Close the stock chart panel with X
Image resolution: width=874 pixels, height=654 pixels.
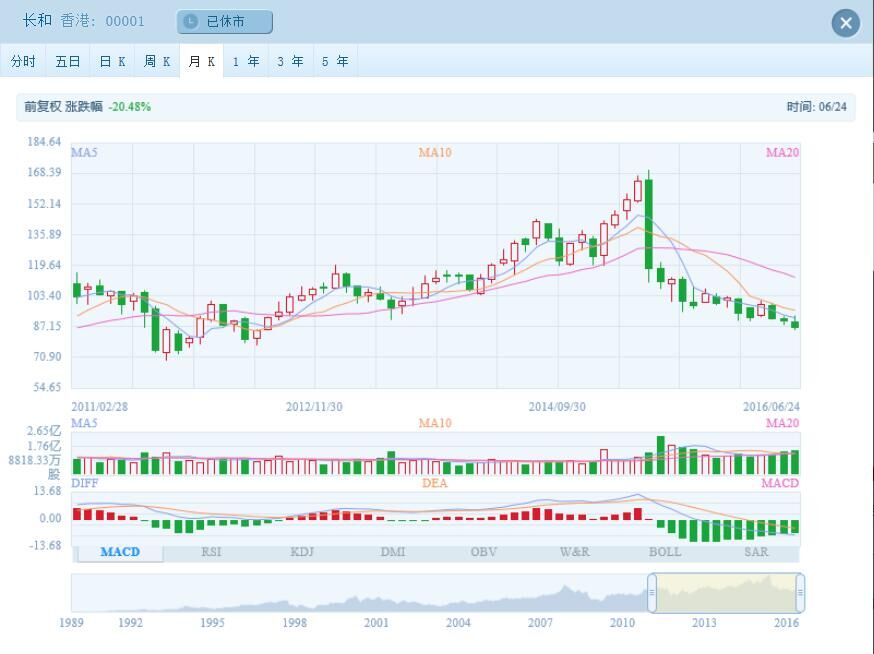[x=846, y=23]
